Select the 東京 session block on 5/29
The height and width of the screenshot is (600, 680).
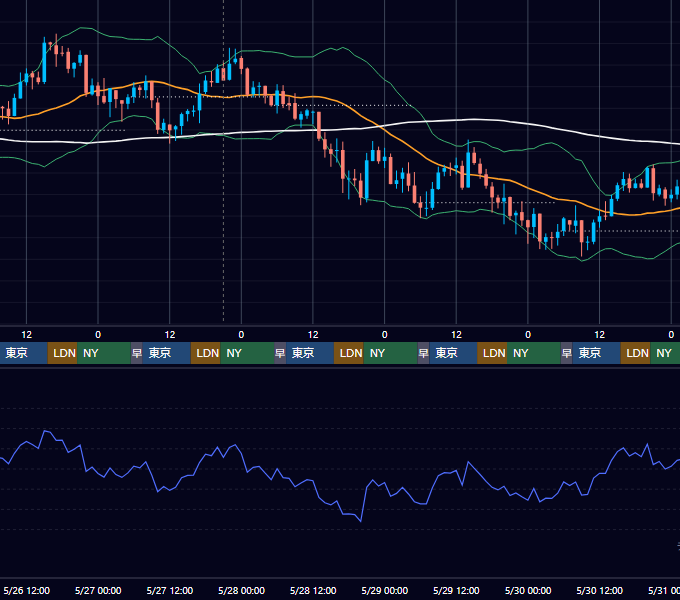pyautogui.click(x=453, y=353)
